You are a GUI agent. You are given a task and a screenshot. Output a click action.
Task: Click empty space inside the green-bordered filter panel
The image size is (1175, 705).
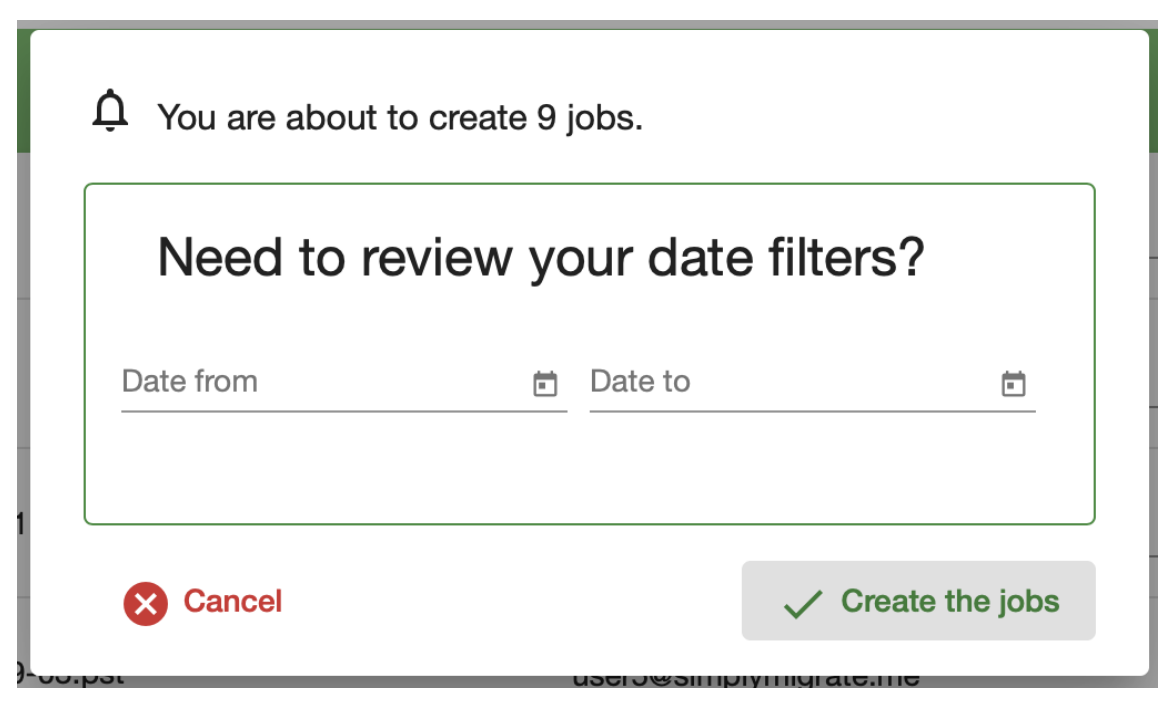pos(590,470)
